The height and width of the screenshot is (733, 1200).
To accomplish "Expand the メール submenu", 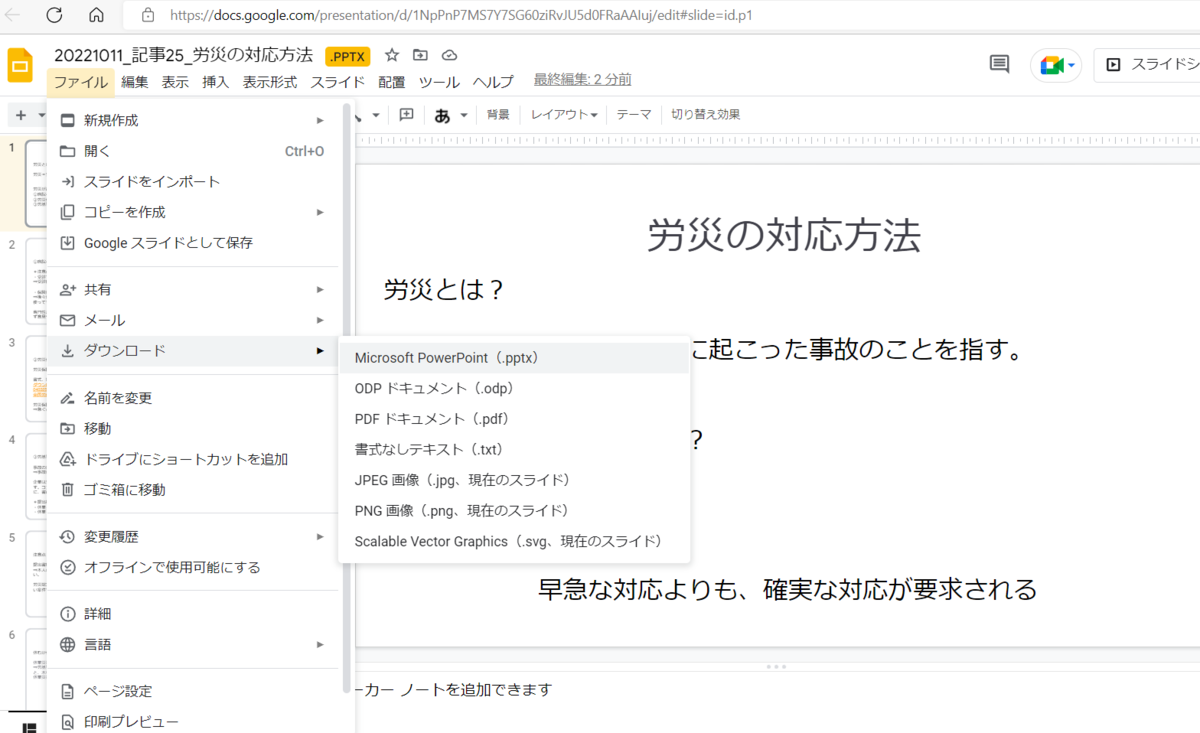I will (194, 320).
